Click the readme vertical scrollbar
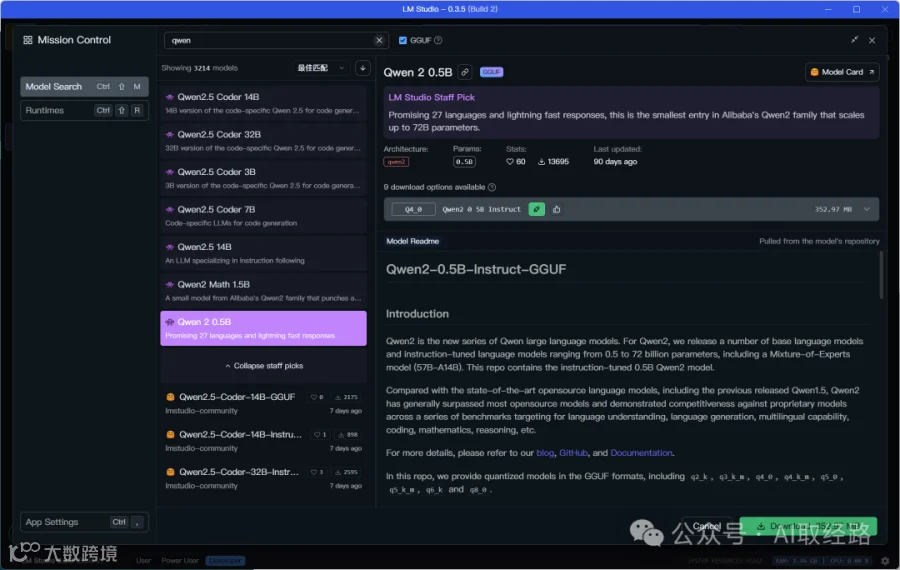This screenshot has height=570, width=900. pos(881,276)
